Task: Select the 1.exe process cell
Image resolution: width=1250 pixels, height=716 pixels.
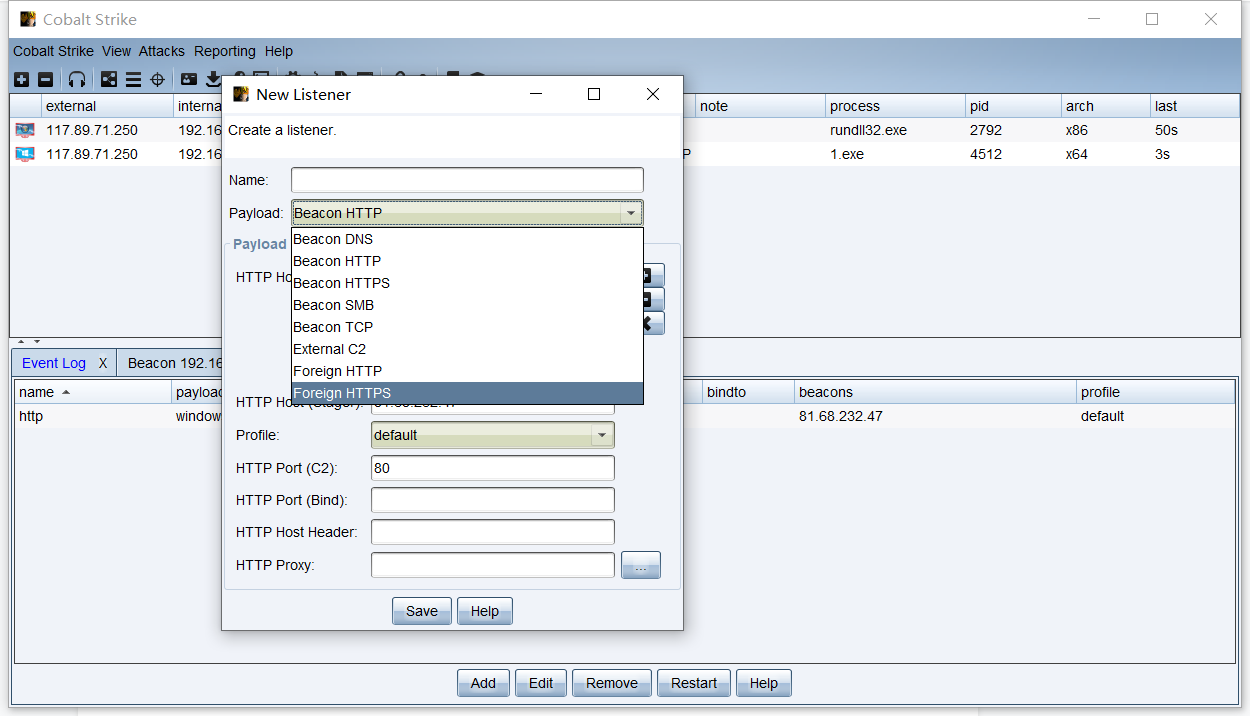Action: point(895,154)
